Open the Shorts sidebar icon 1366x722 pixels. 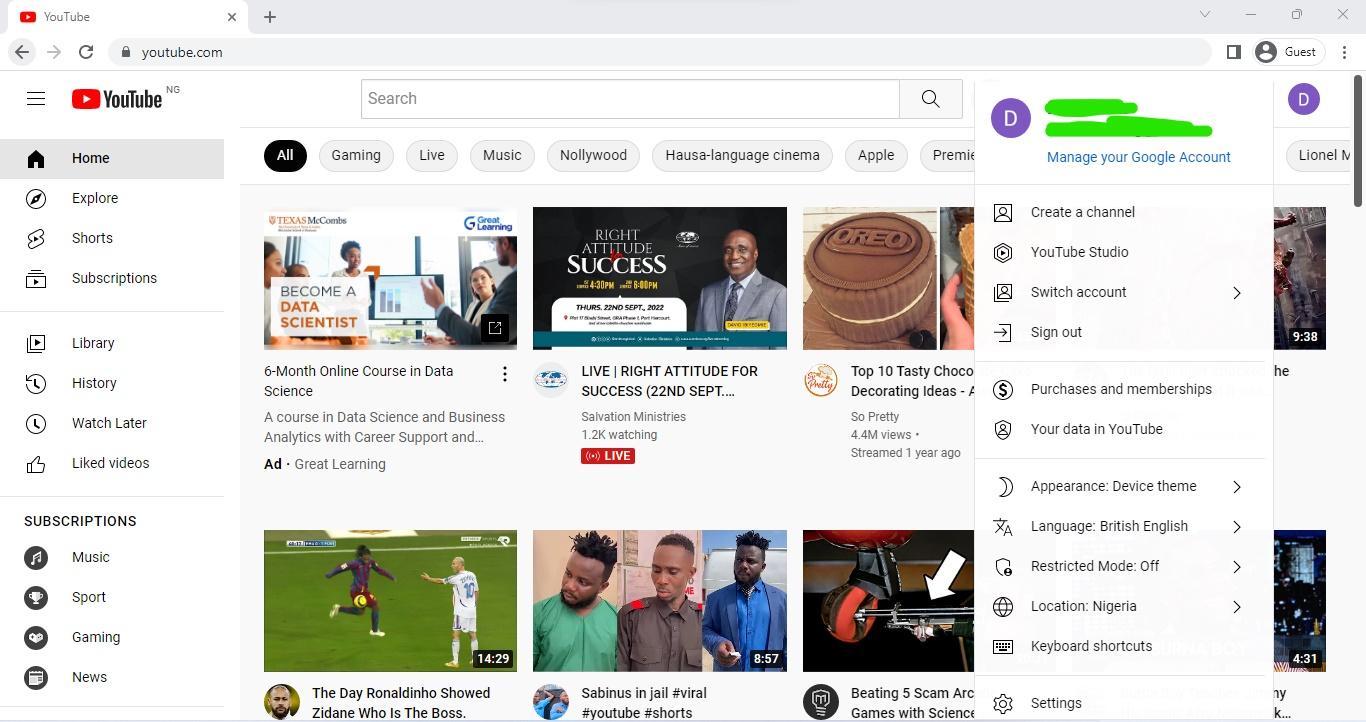[x=36, y=238]
